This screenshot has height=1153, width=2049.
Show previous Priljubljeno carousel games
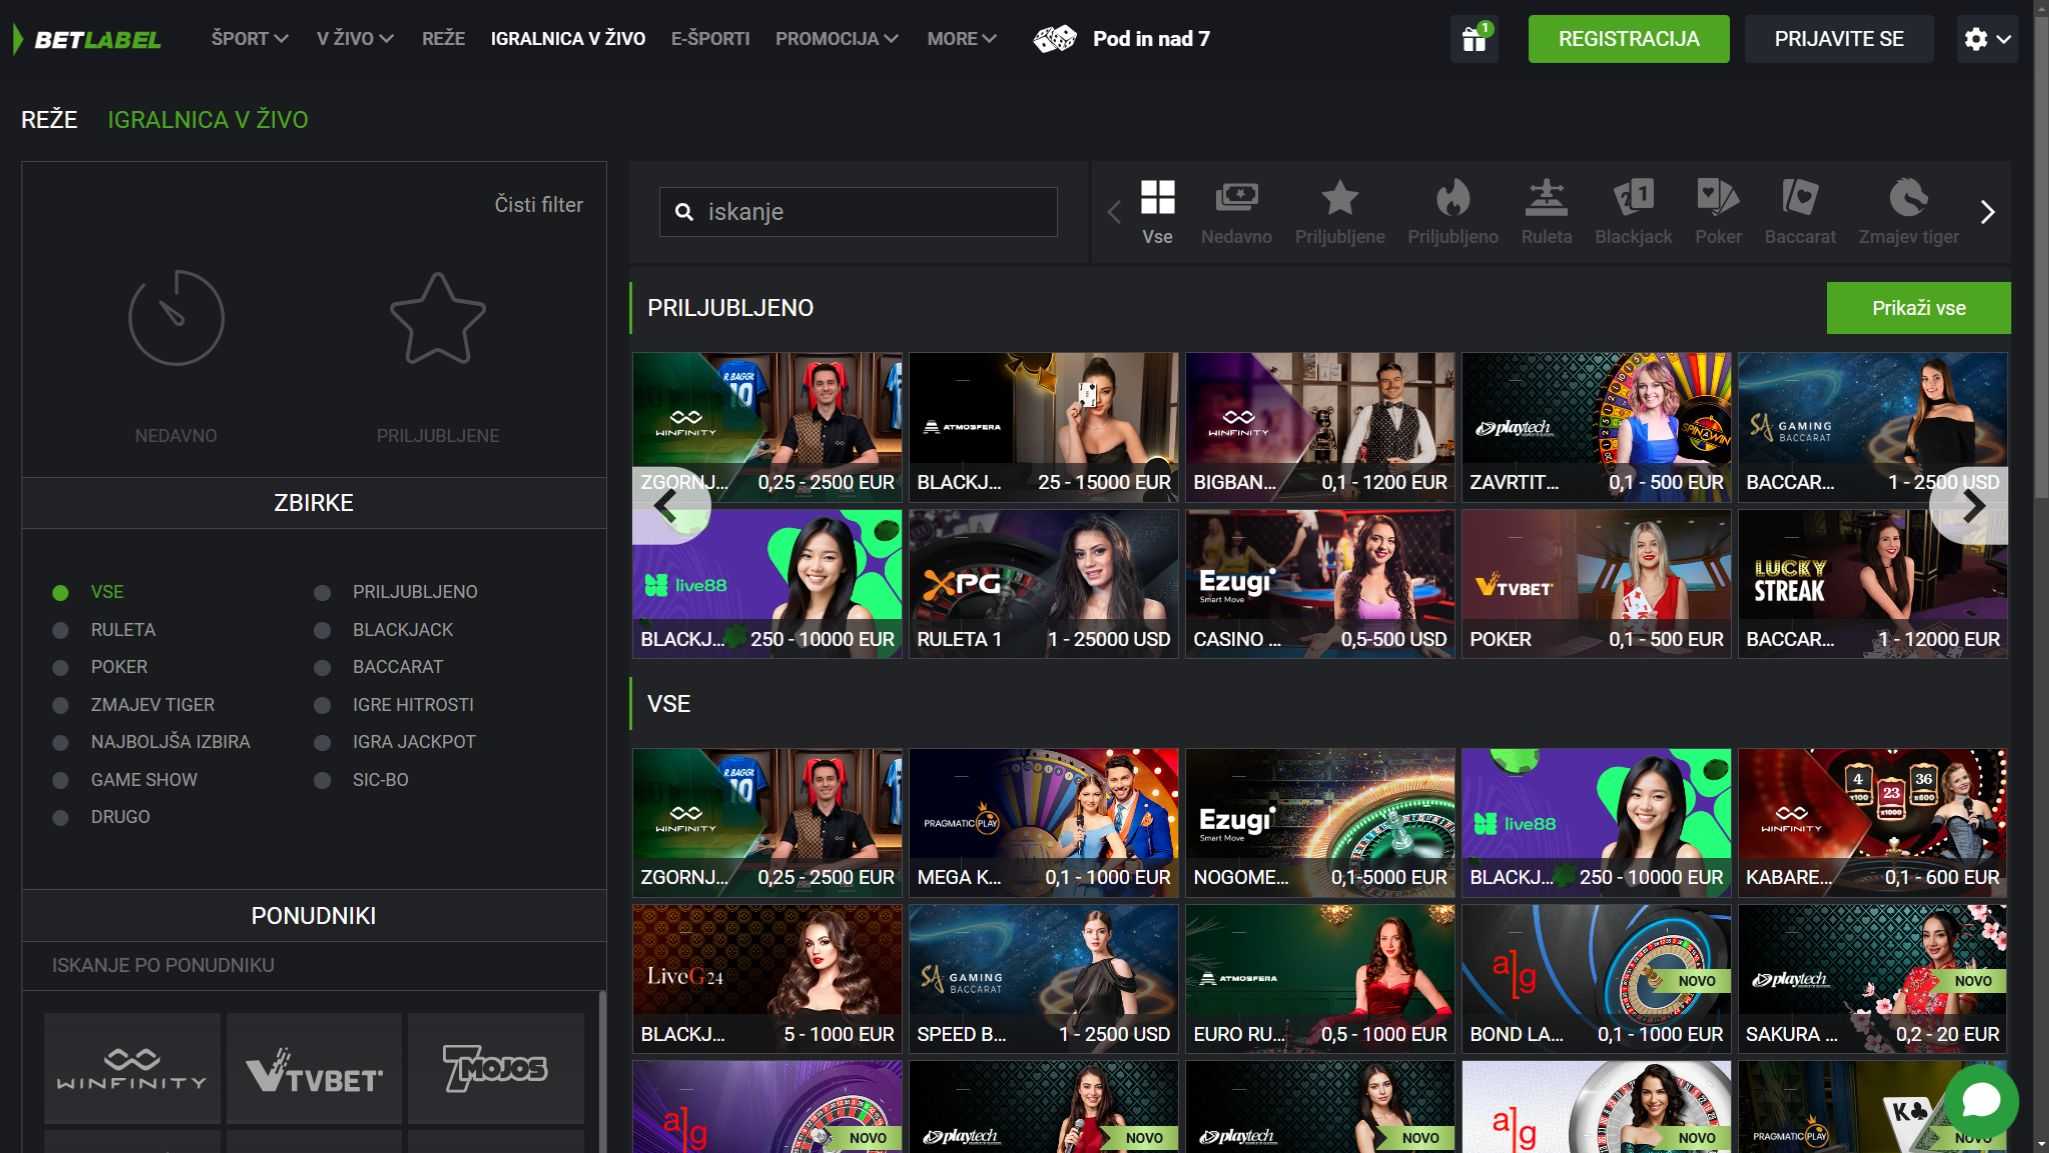click(x=670, y=506)
